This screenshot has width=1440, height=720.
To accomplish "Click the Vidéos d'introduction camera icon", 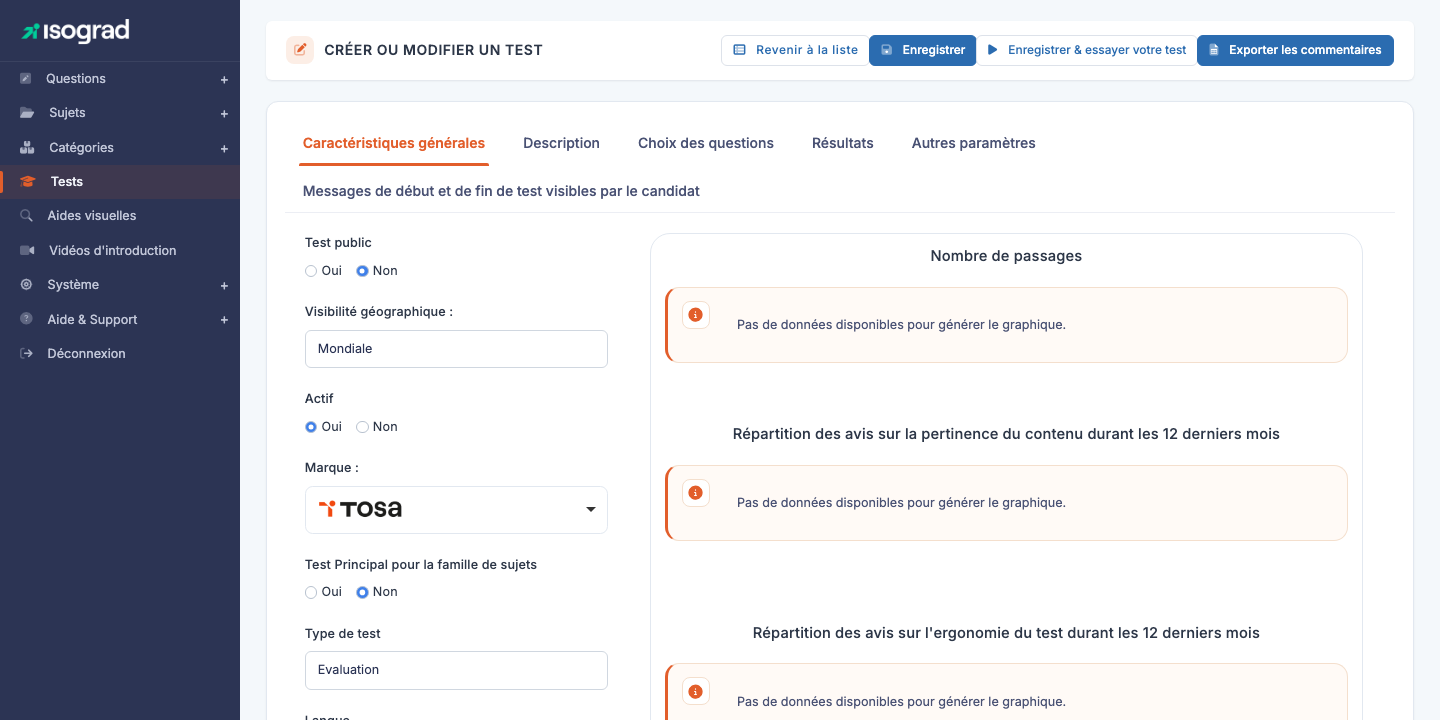I will tap(27, 251).
